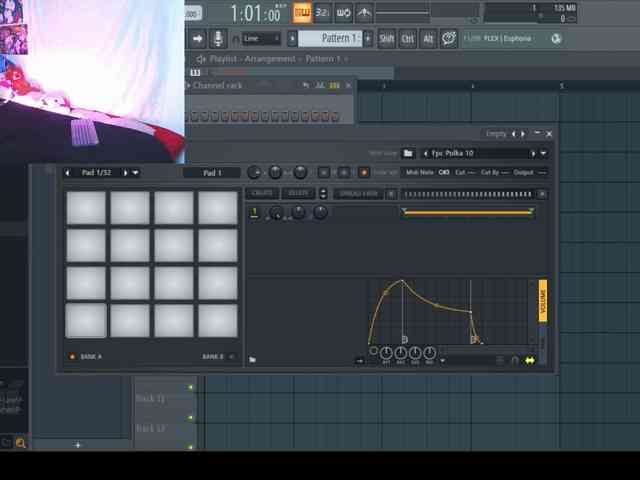
Task: Click the yellow double-arrow icon under envelope
Action: pyautogui.click(x=529, y=360)
